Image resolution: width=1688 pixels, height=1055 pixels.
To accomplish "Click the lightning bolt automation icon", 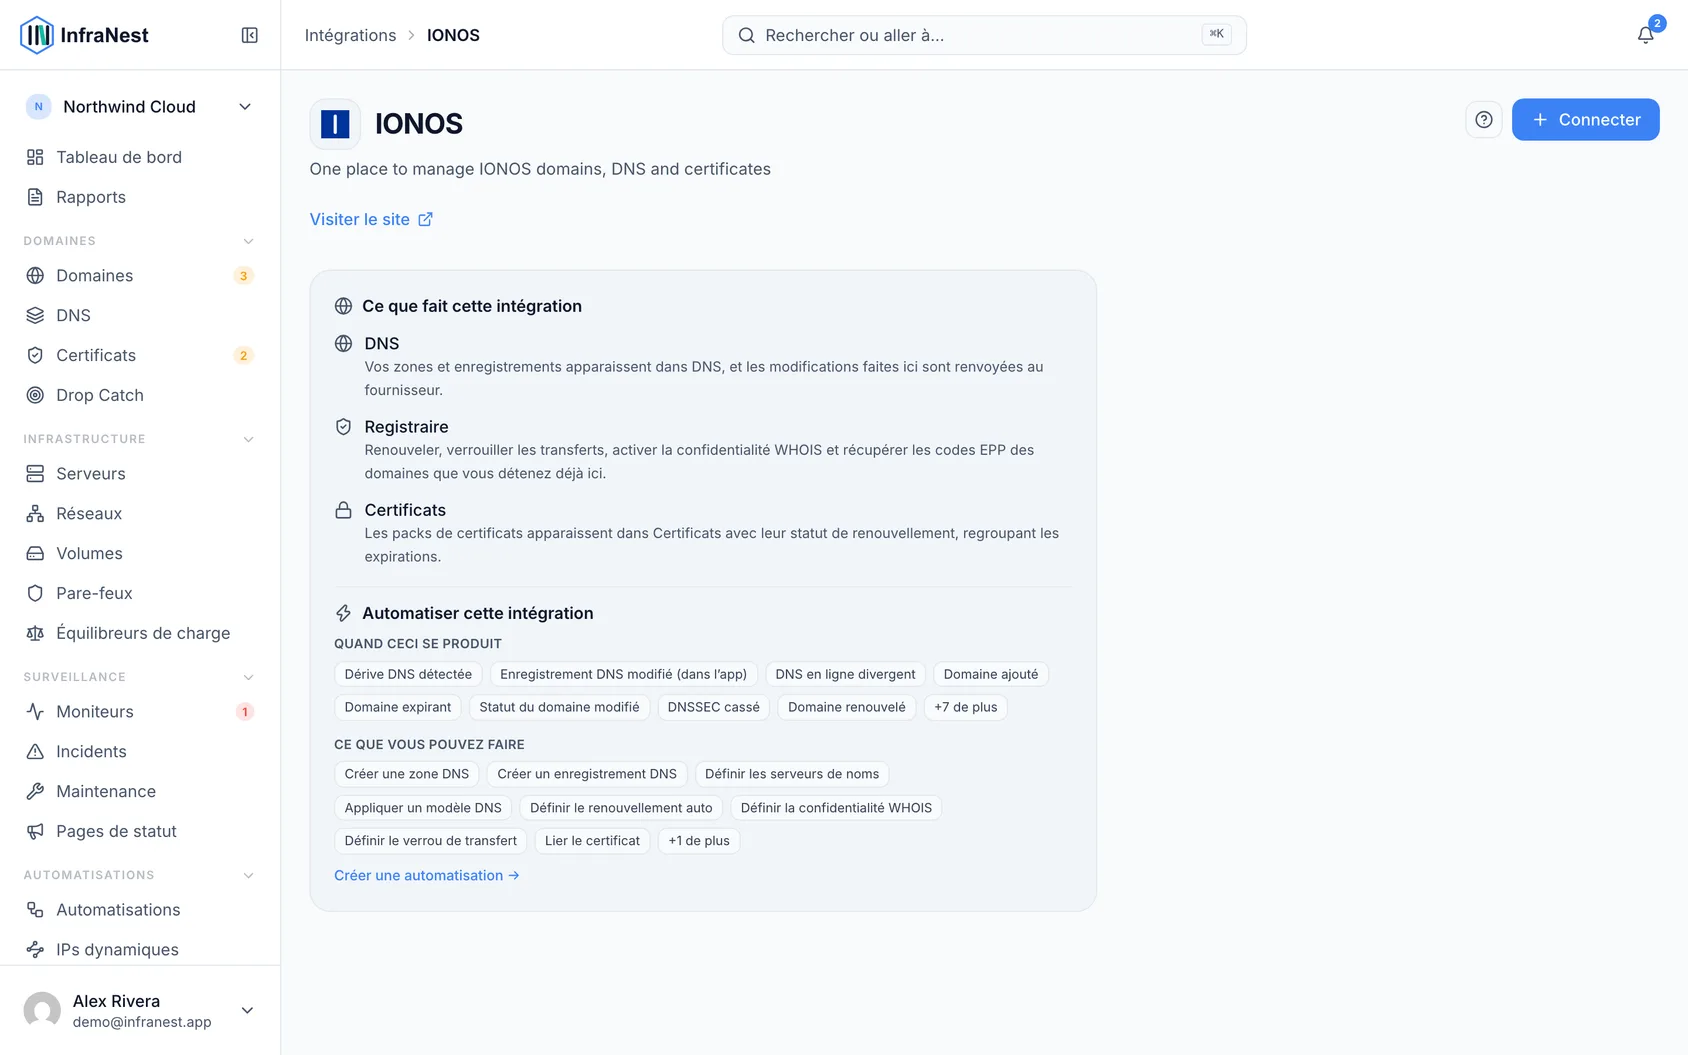I will tap(343, 613).
